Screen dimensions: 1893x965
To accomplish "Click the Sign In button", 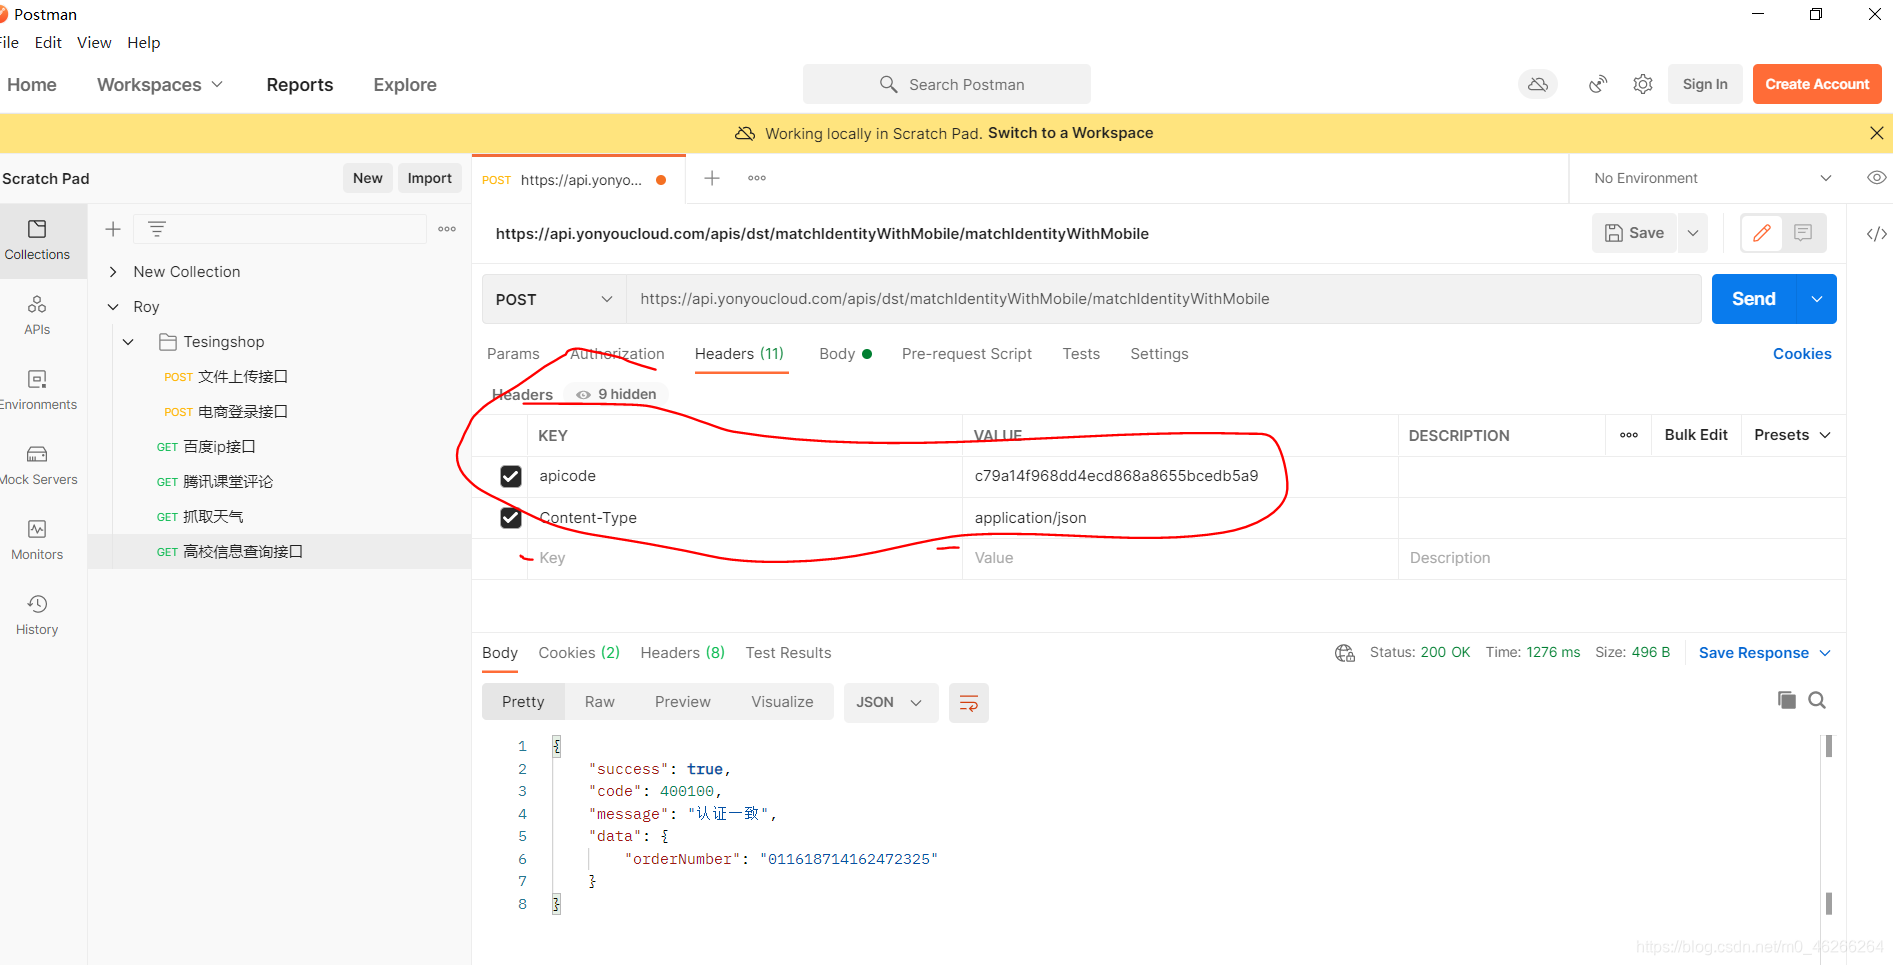I will (x=1705, y=84).
